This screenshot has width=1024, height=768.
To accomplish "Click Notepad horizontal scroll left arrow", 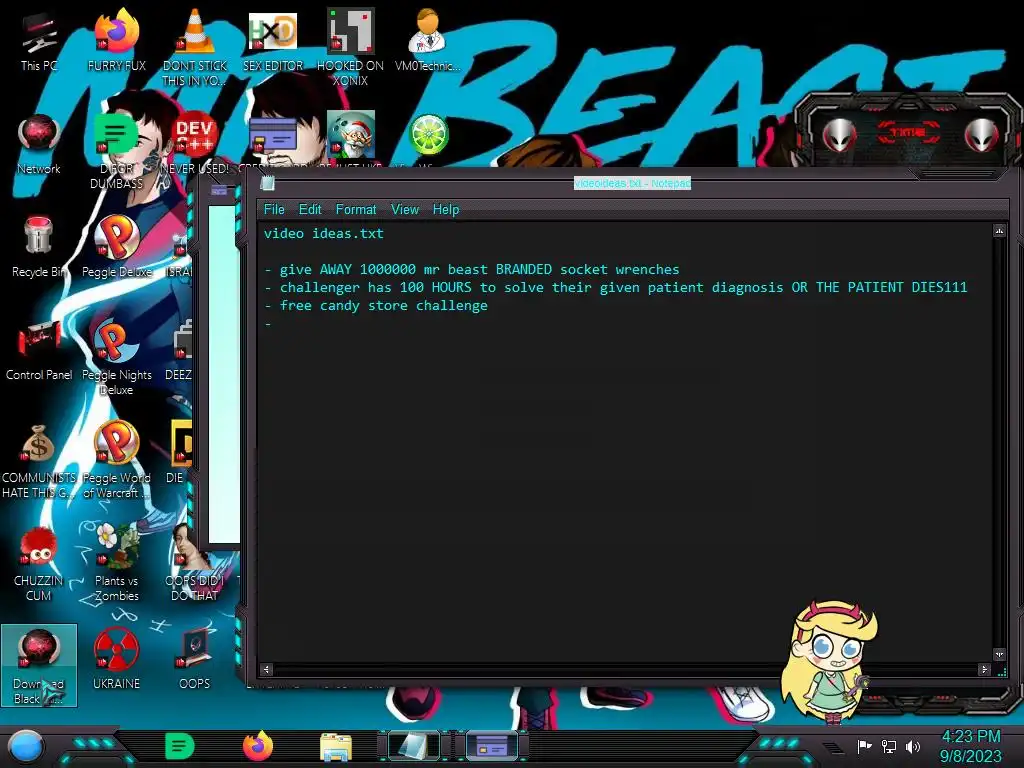I will coord(266,669).
